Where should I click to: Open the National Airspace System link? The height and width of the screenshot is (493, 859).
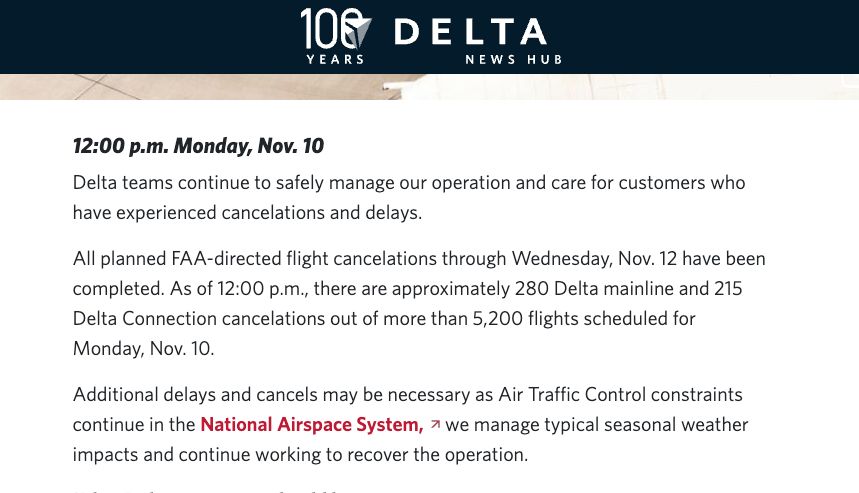tap(311, 424)
